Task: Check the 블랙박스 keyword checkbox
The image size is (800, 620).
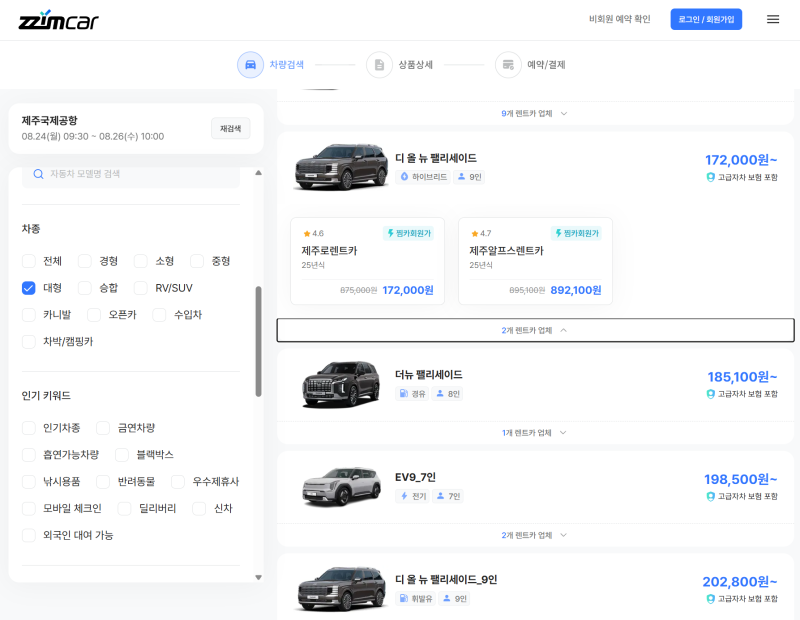Action: point(121,455)
